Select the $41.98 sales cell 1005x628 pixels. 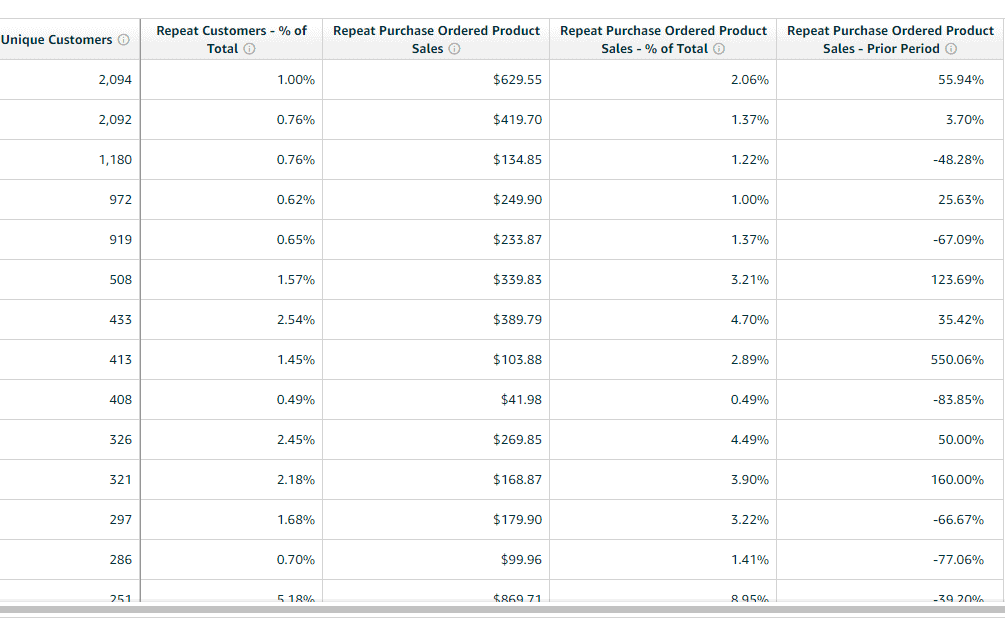pos(522,399)
